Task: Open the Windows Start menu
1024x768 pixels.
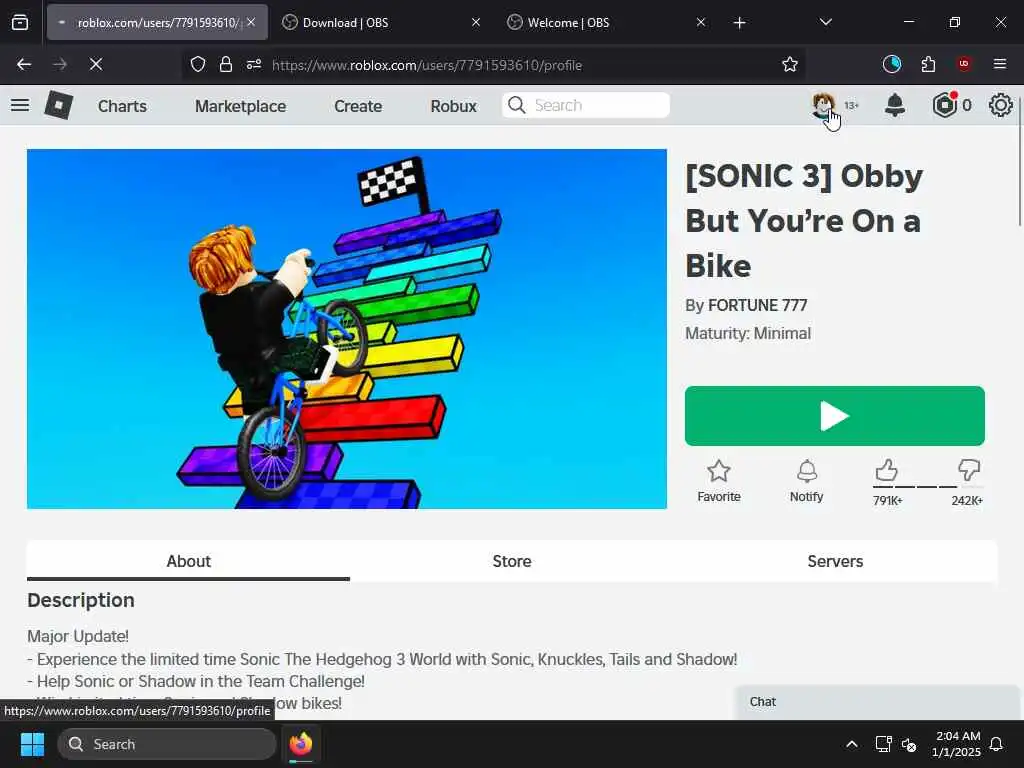Action: pos(32,744)
